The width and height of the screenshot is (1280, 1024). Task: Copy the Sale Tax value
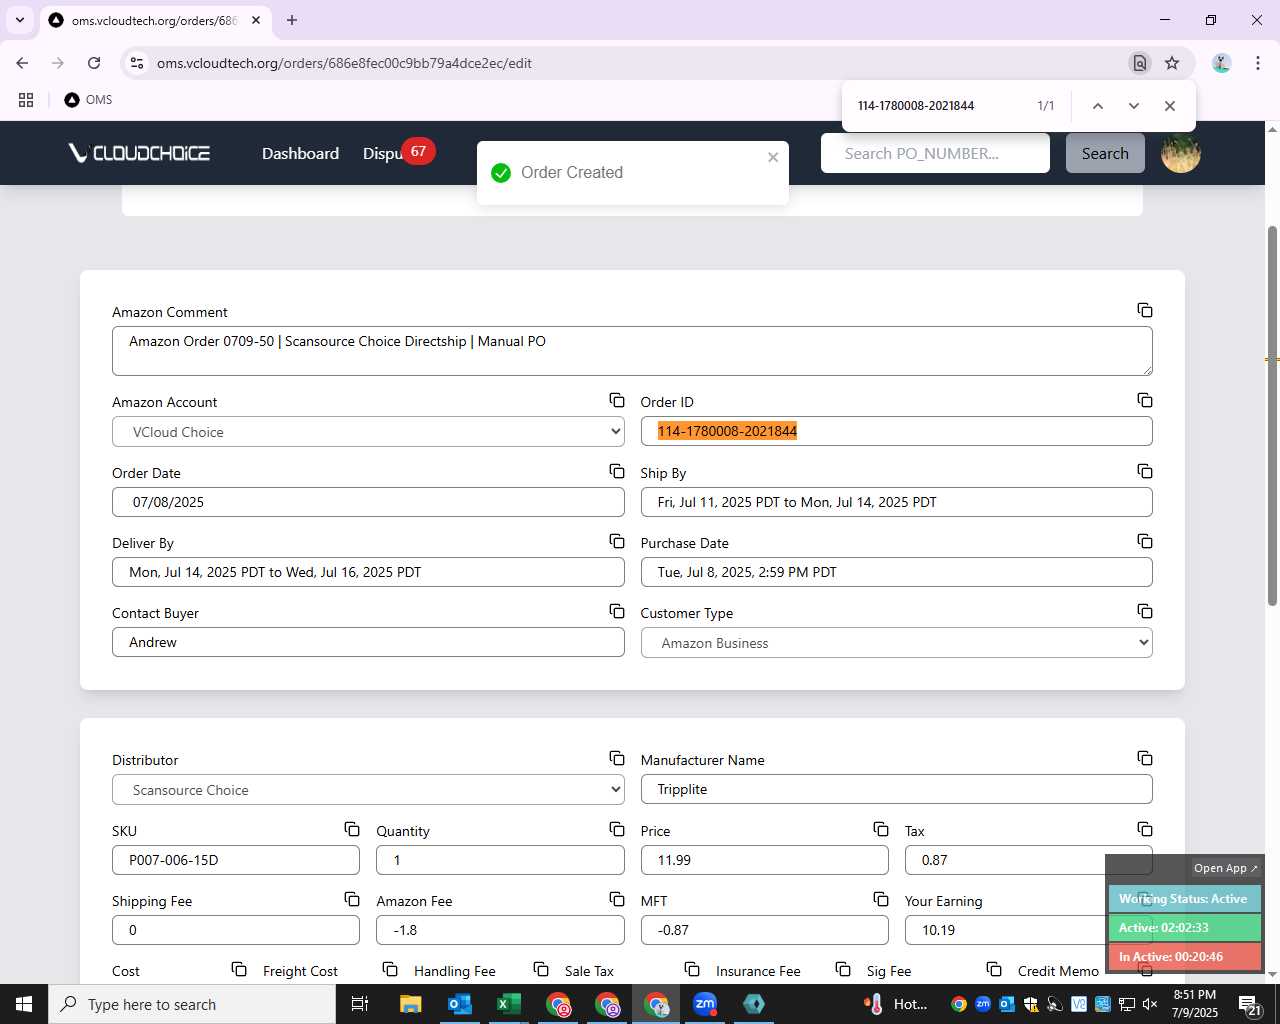click(692, 969)
